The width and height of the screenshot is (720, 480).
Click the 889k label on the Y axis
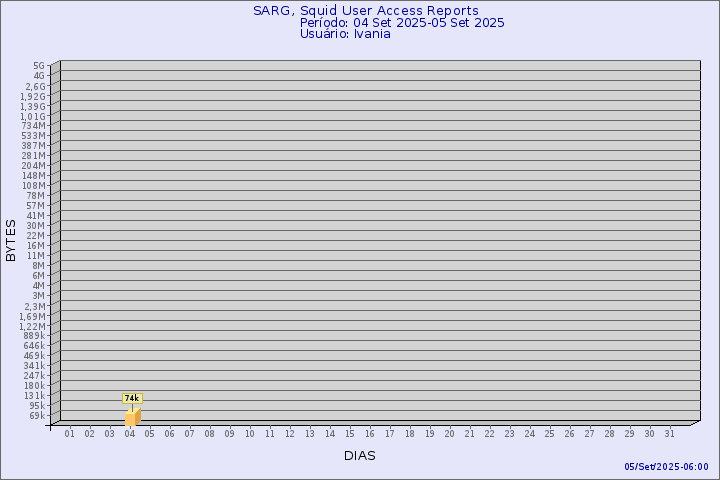(34, 336)
